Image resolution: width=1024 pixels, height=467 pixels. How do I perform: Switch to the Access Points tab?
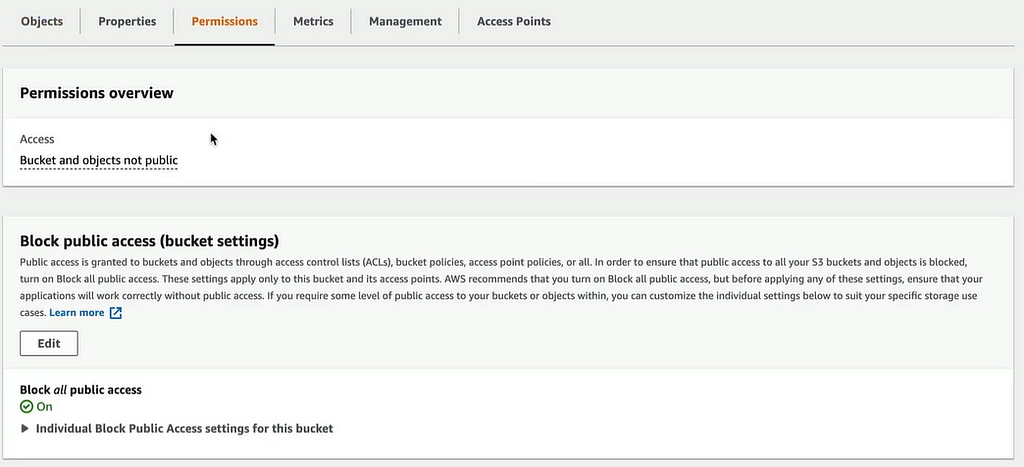[514, 22]
